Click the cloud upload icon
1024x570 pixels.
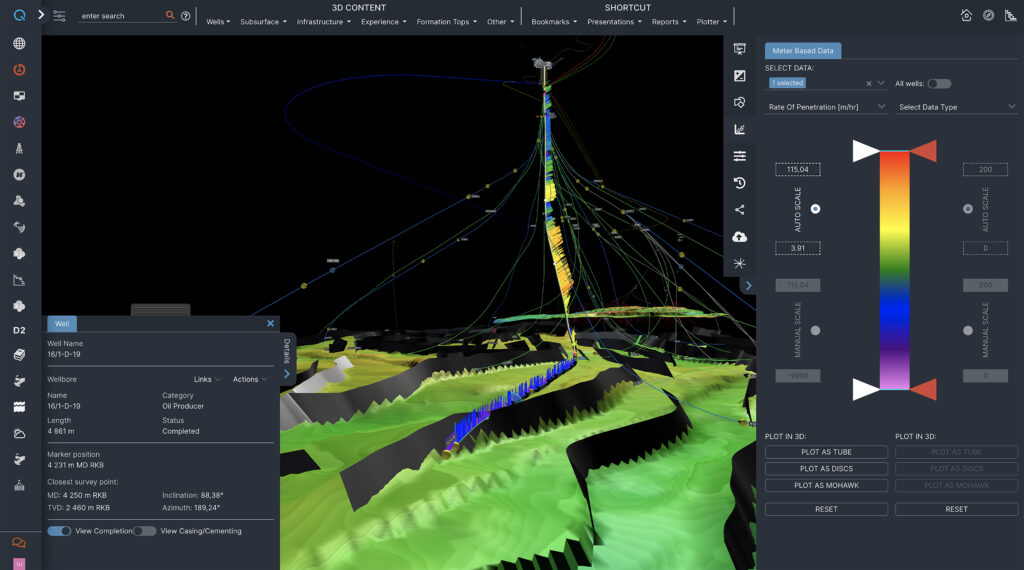tap(740, 237)
